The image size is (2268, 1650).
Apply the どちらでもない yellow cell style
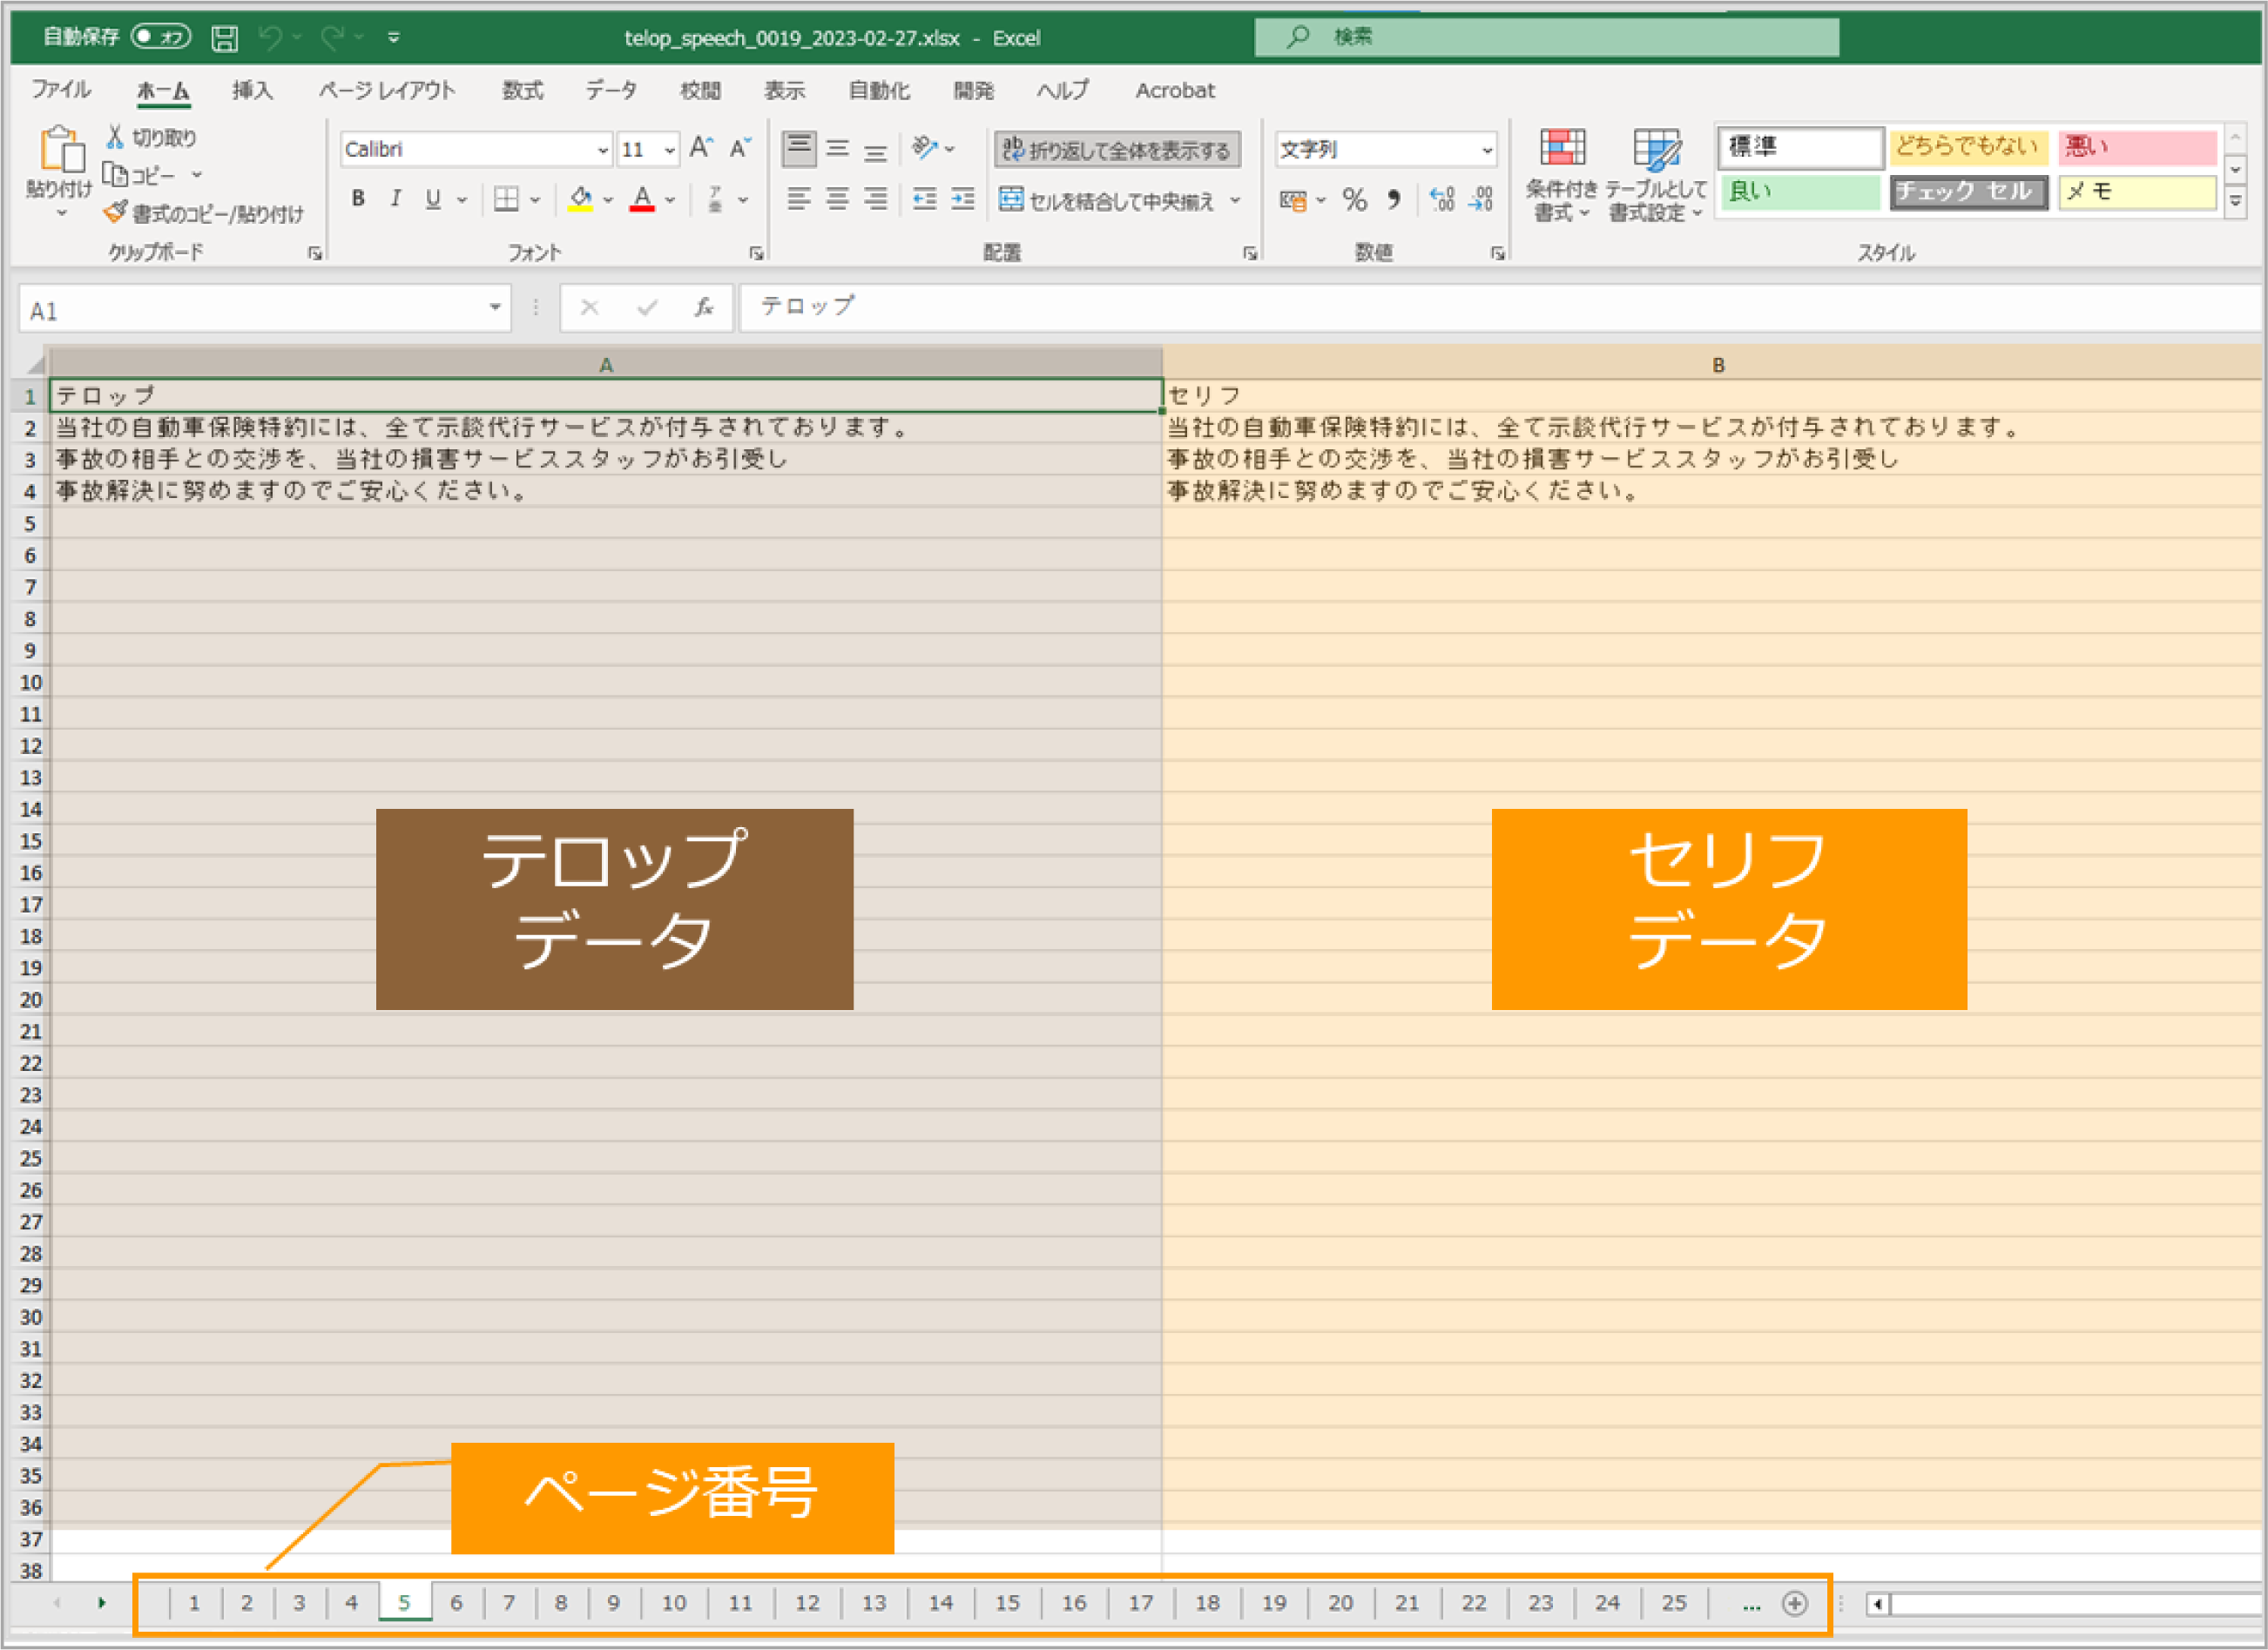point(1969,147)
